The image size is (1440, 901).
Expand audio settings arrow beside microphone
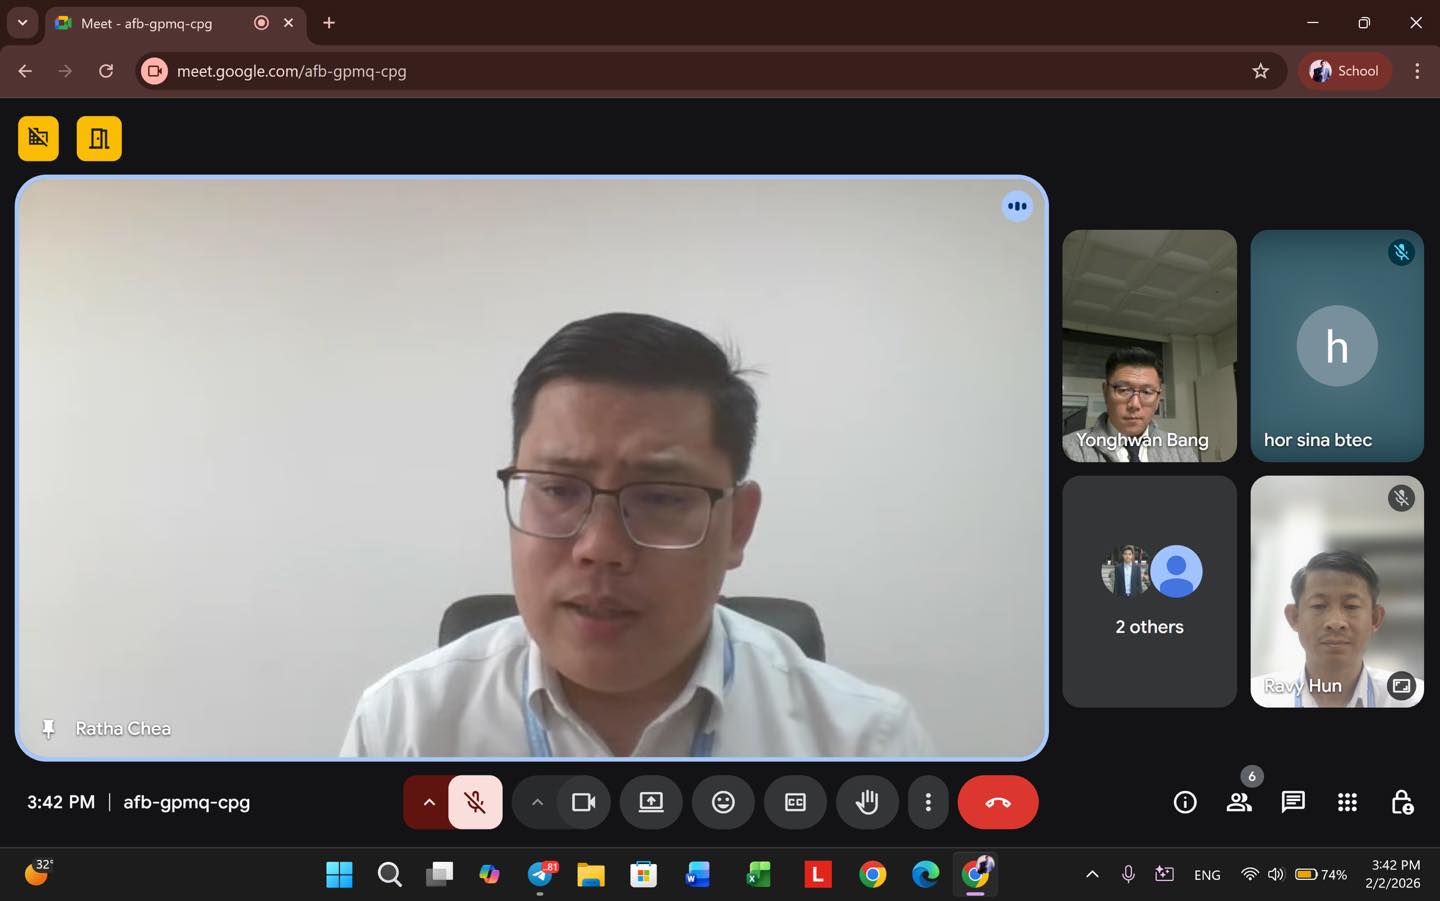click(x=429, y=802)
